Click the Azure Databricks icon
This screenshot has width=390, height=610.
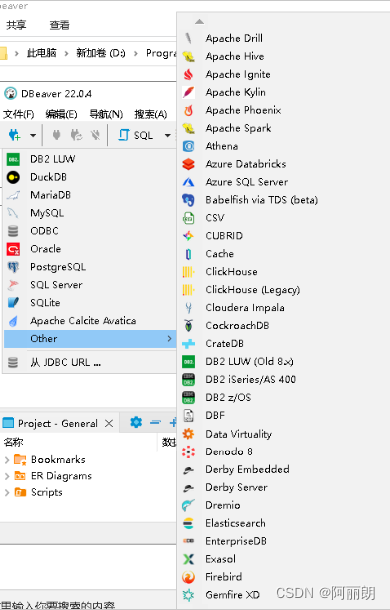[x=188, y=164]
